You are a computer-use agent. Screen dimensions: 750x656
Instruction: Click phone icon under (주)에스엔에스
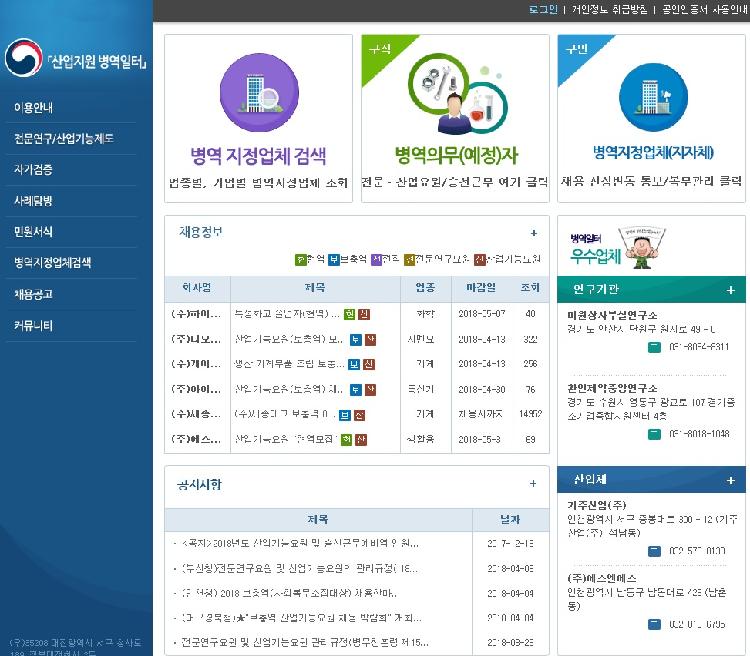653,625
